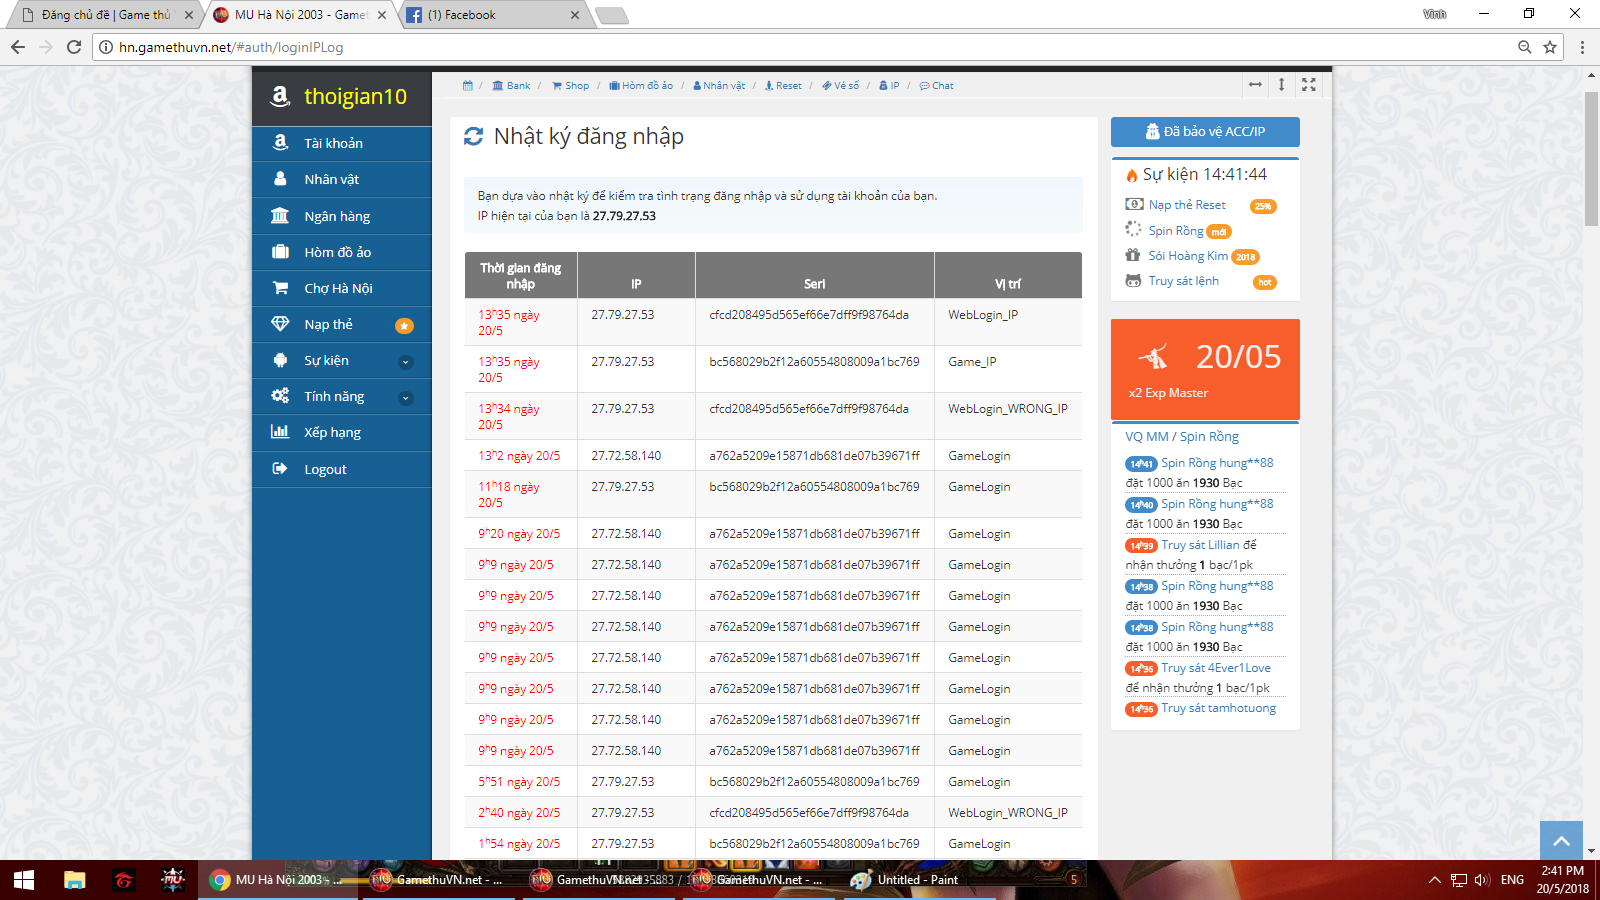Expand the Sự kiện sidebar submenu
The image size is (1600, 900).
(x=405, y=361)
